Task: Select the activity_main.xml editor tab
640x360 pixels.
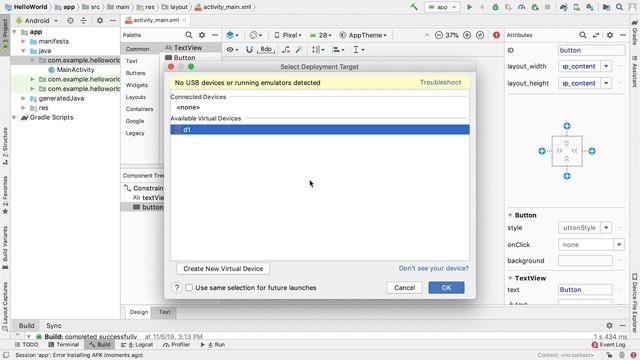Action: click(x=155, y=20)
